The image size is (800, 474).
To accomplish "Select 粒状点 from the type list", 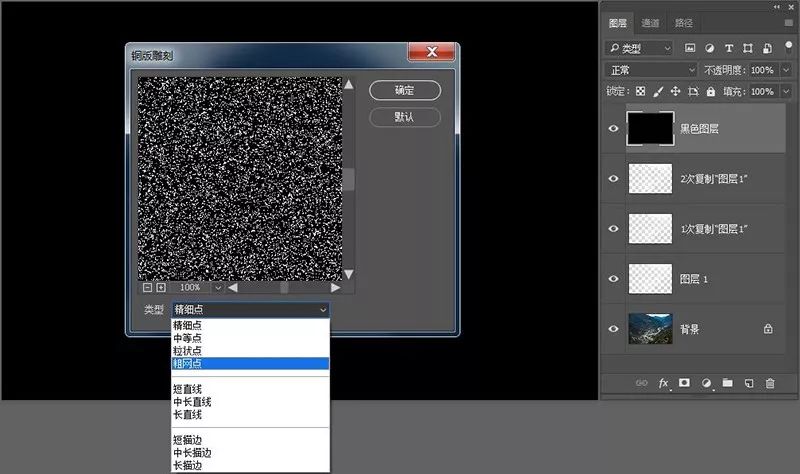I will click(251, 351).
